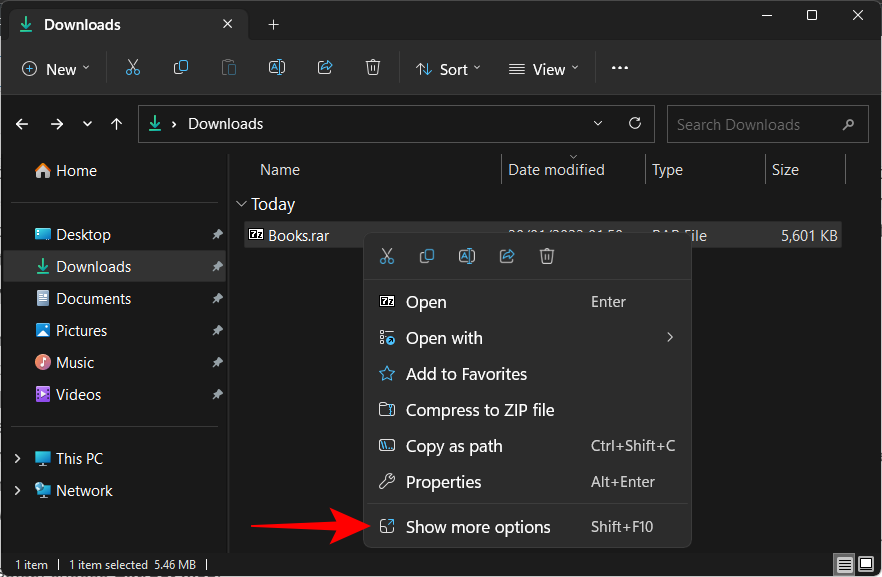Screen dimensions: 882x577
Task: Click the Share icon in the context menu
Action: pos(507,257)
